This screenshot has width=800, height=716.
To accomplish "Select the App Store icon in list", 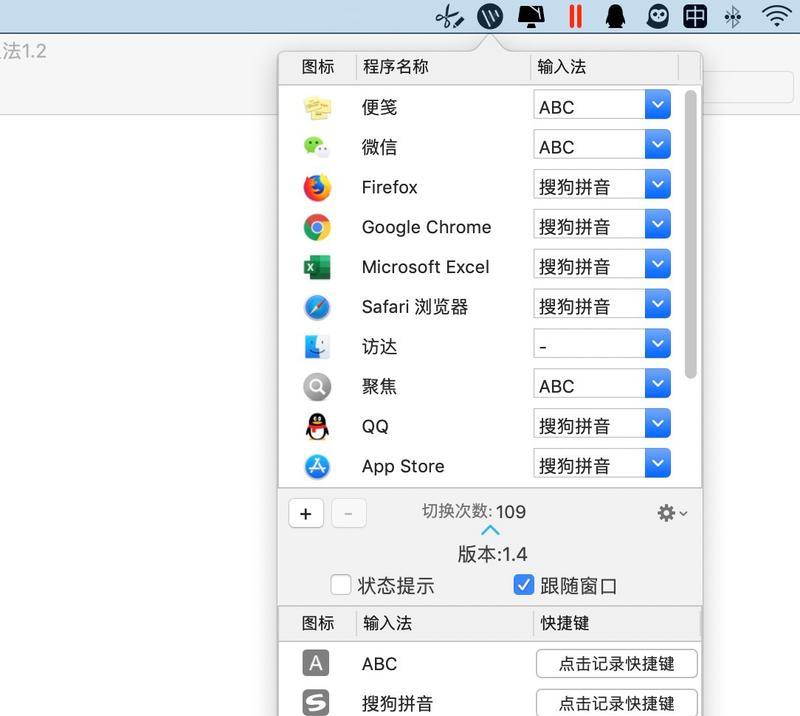I will [317, 466].
